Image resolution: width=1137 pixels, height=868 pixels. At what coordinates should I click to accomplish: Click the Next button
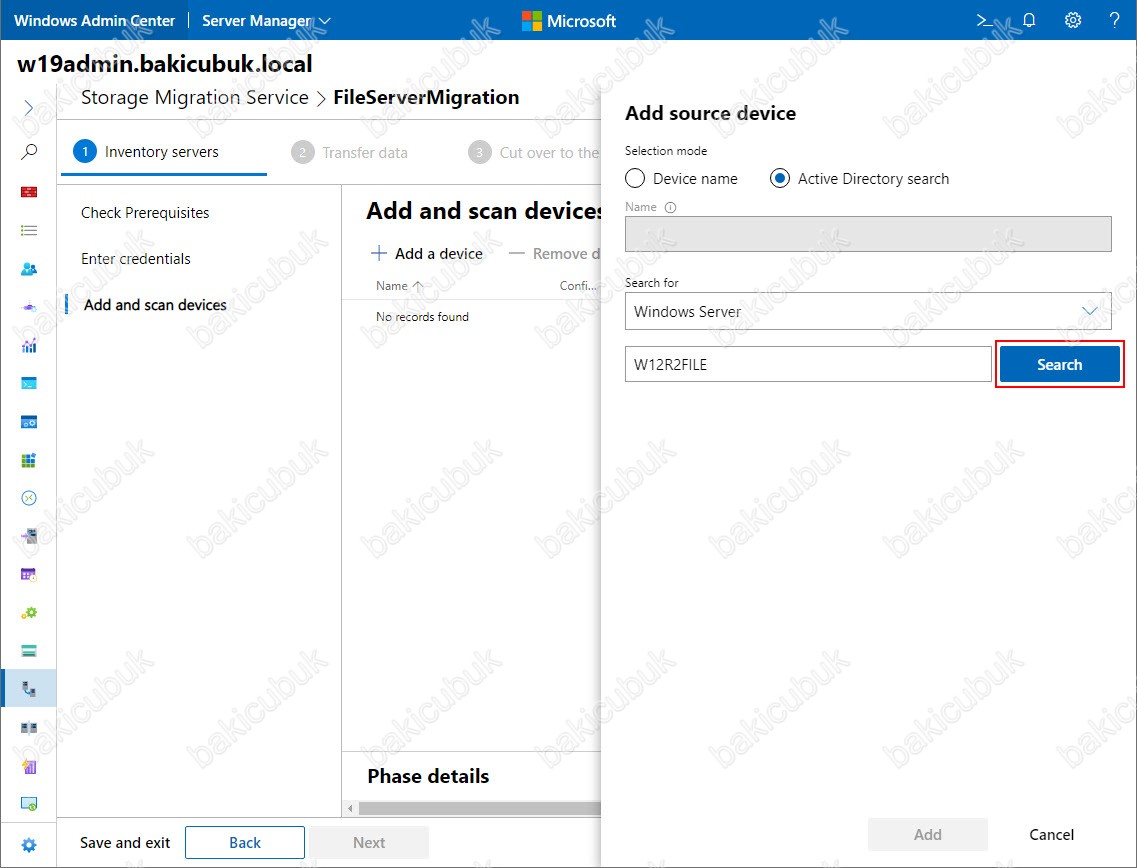tap(369, 843)
